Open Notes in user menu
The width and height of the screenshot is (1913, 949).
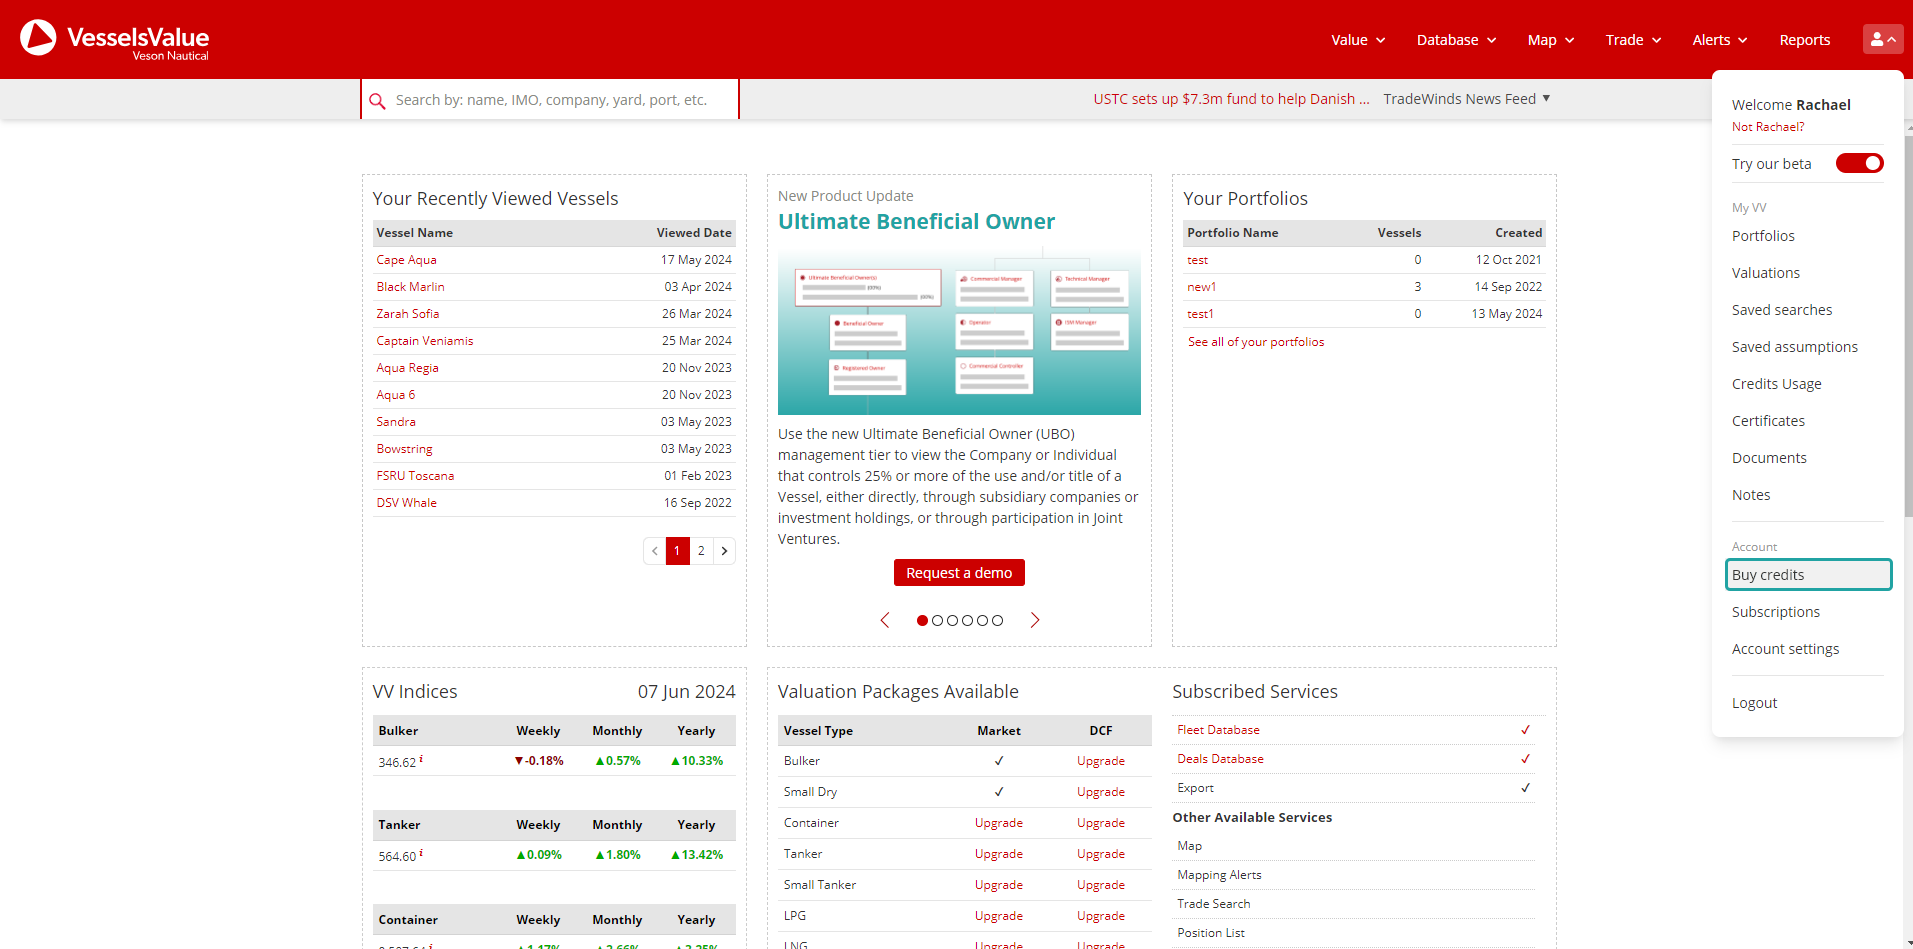pos(1751,495)
